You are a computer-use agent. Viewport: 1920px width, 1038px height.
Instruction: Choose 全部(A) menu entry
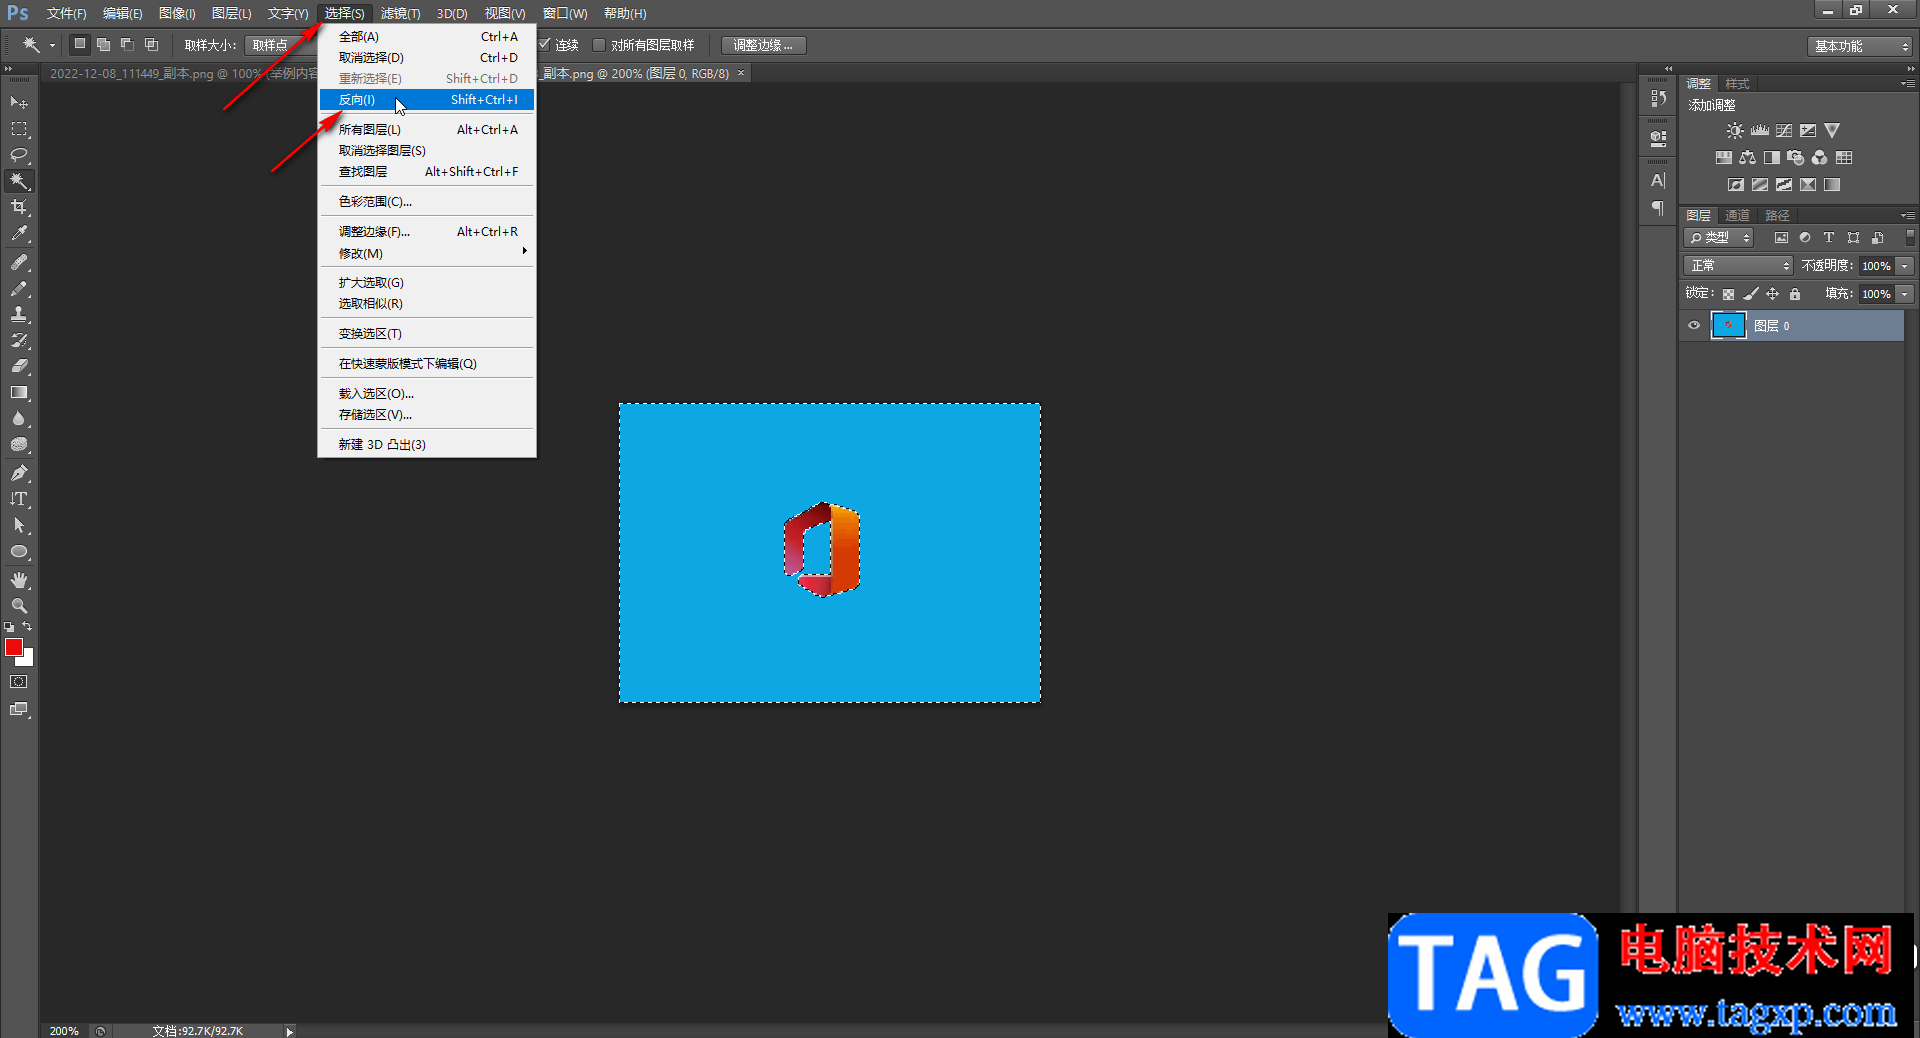427,37
